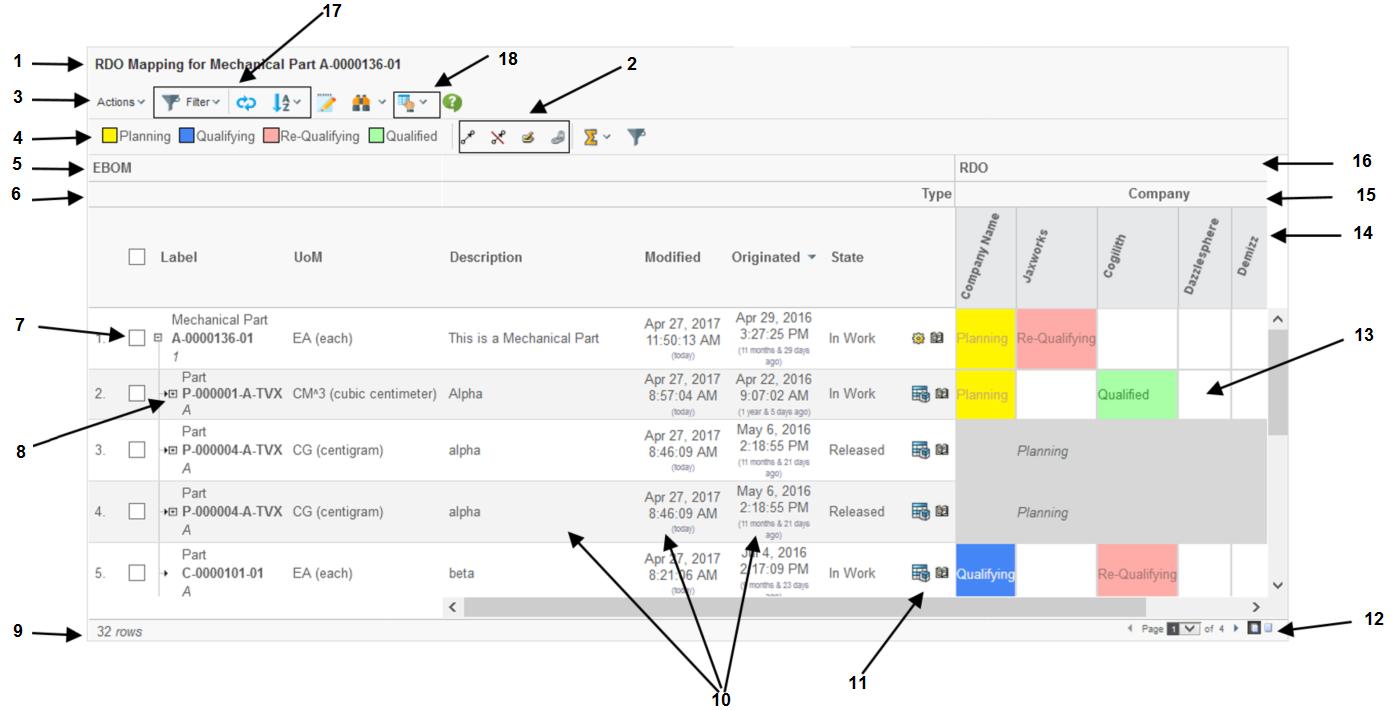
Task: Select checkbox for Mechanical Part A-0000136-01
Action: 137,338
